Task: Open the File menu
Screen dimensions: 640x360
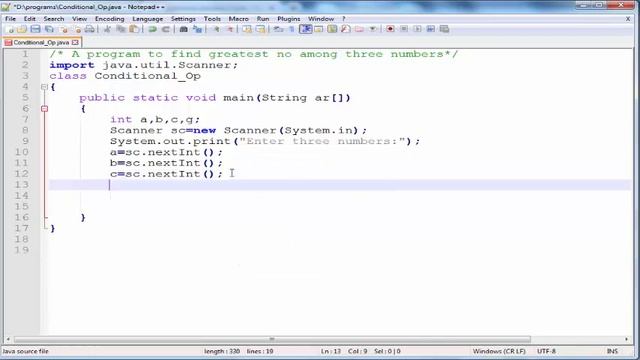Action: point(10,19)
